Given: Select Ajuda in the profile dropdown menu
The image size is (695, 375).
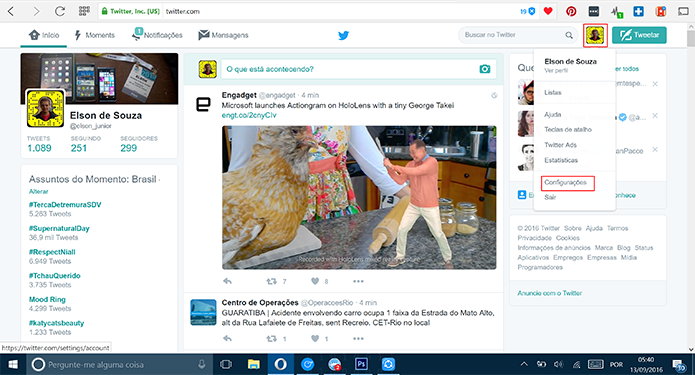Looking at the screenshot, I should tap(553, 114).
